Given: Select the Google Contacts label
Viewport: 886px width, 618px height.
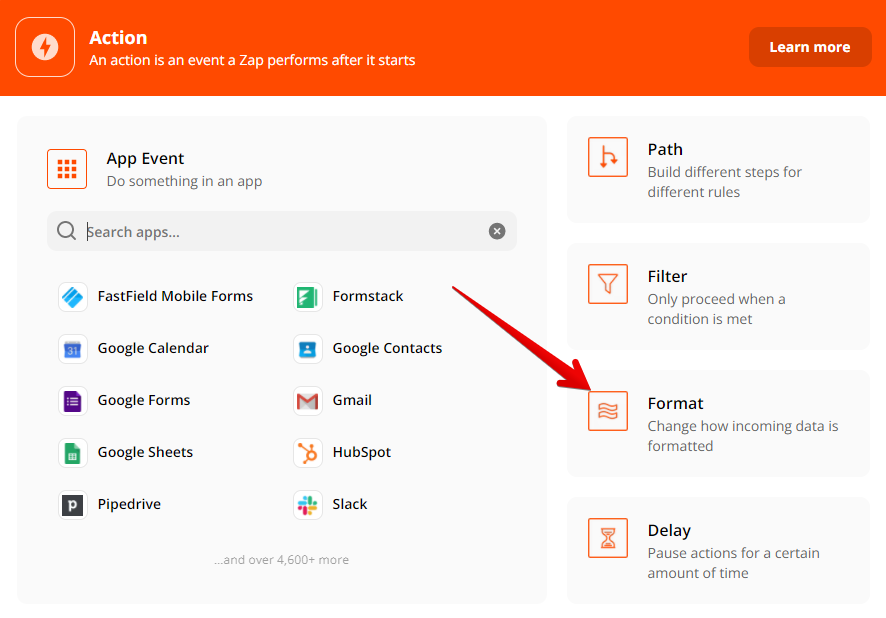Looking at the screenshot, I should point(387,348).
